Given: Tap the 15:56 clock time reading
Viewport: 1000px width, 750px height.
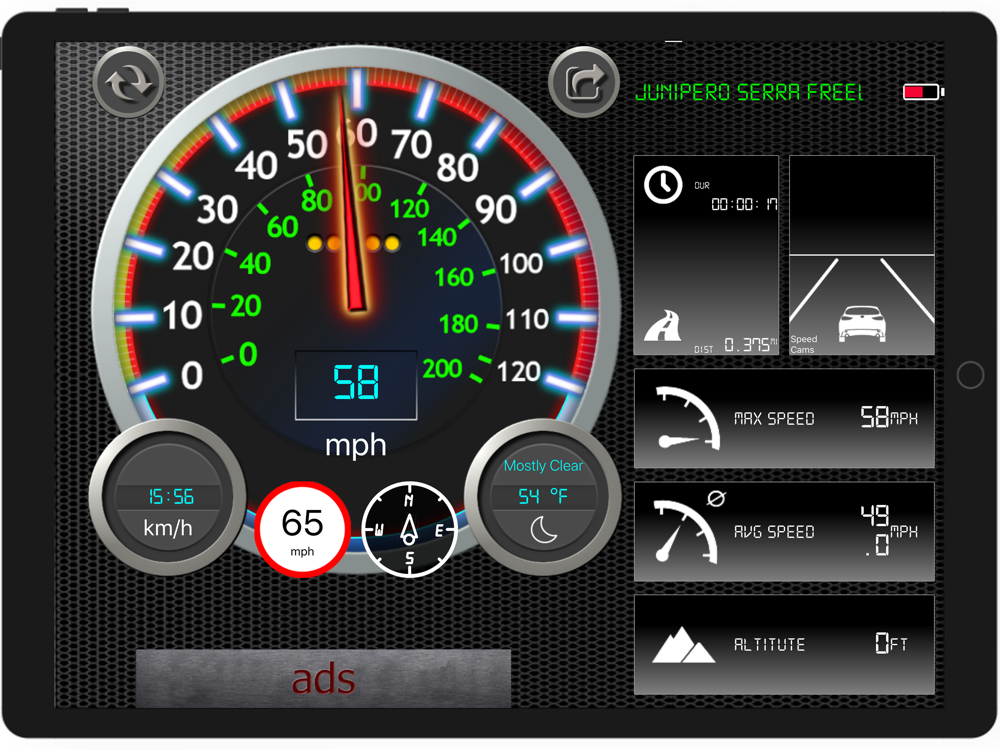Looking at the screenshot, I should pos(170,497).
